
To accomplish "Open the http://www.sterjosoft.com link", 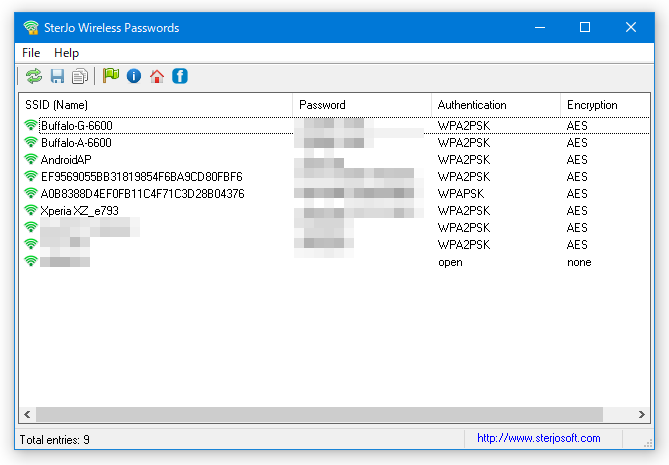I will 538,438.
